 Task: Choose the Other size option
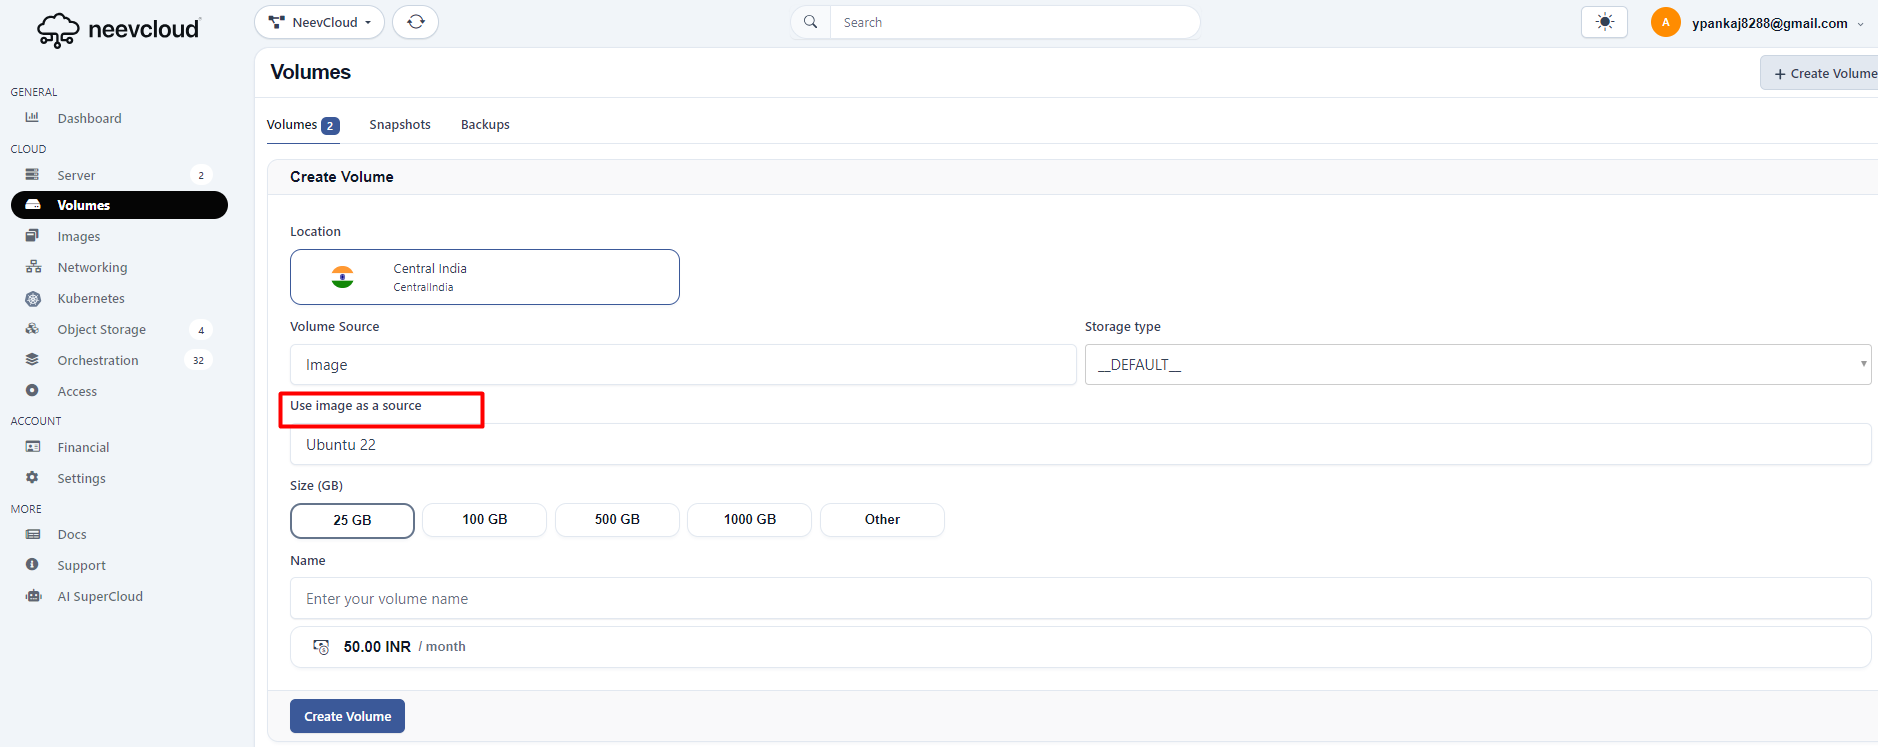tap(882, 520)
